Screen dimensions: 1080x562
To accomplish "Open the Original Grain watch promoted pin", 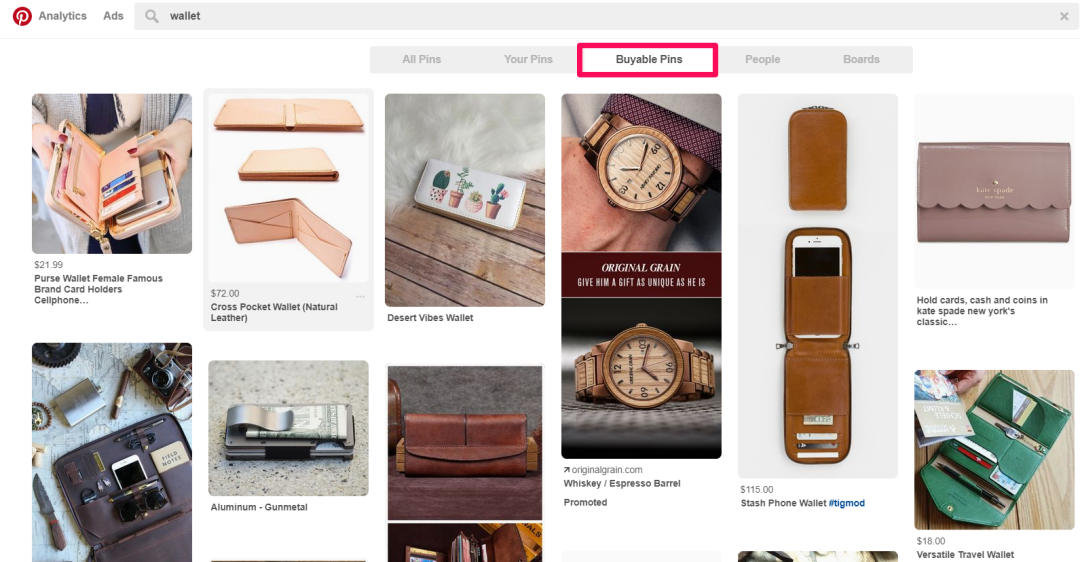I will (x=641, y=276).
